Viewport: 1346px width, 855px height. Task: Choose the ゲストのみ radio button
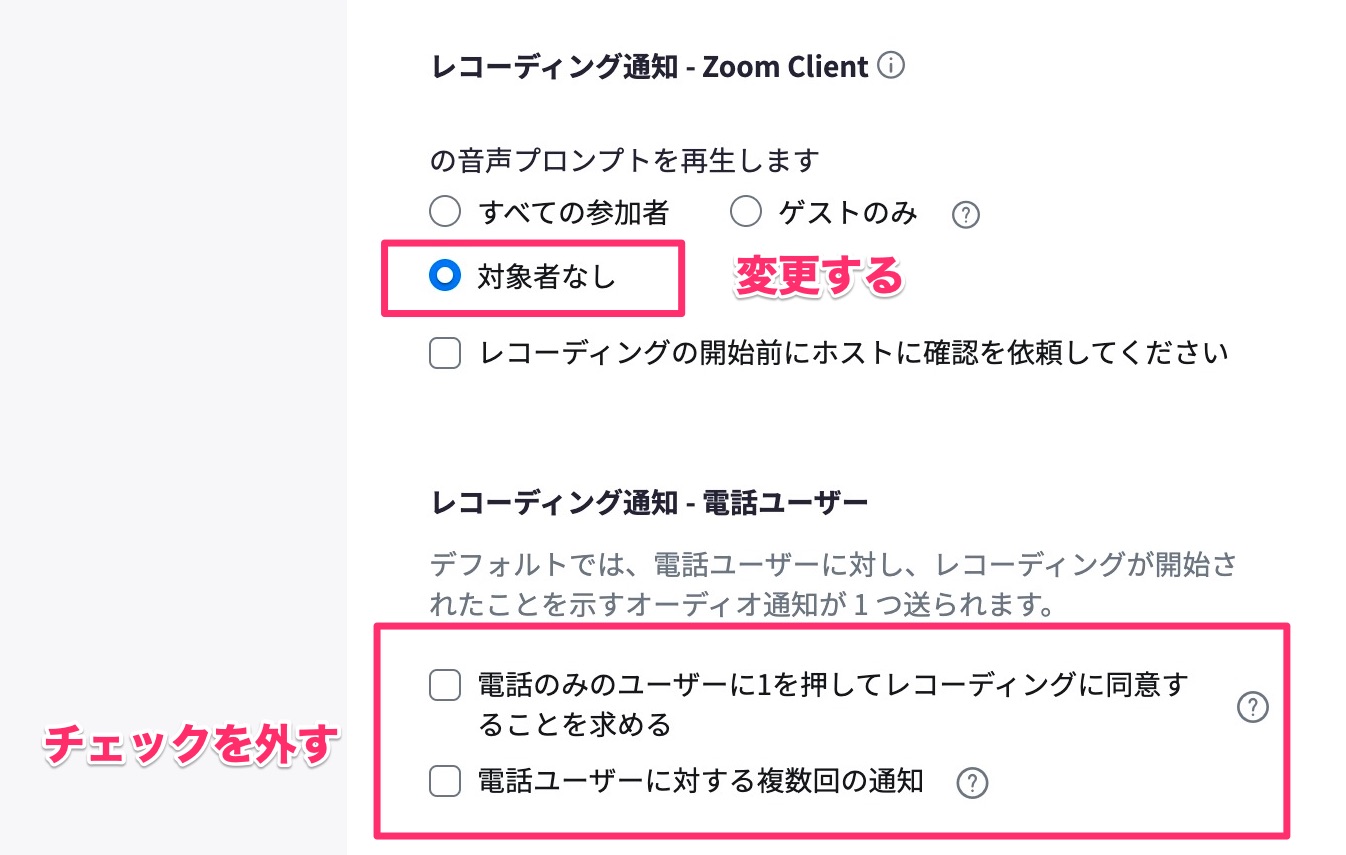tap(746, 212)
